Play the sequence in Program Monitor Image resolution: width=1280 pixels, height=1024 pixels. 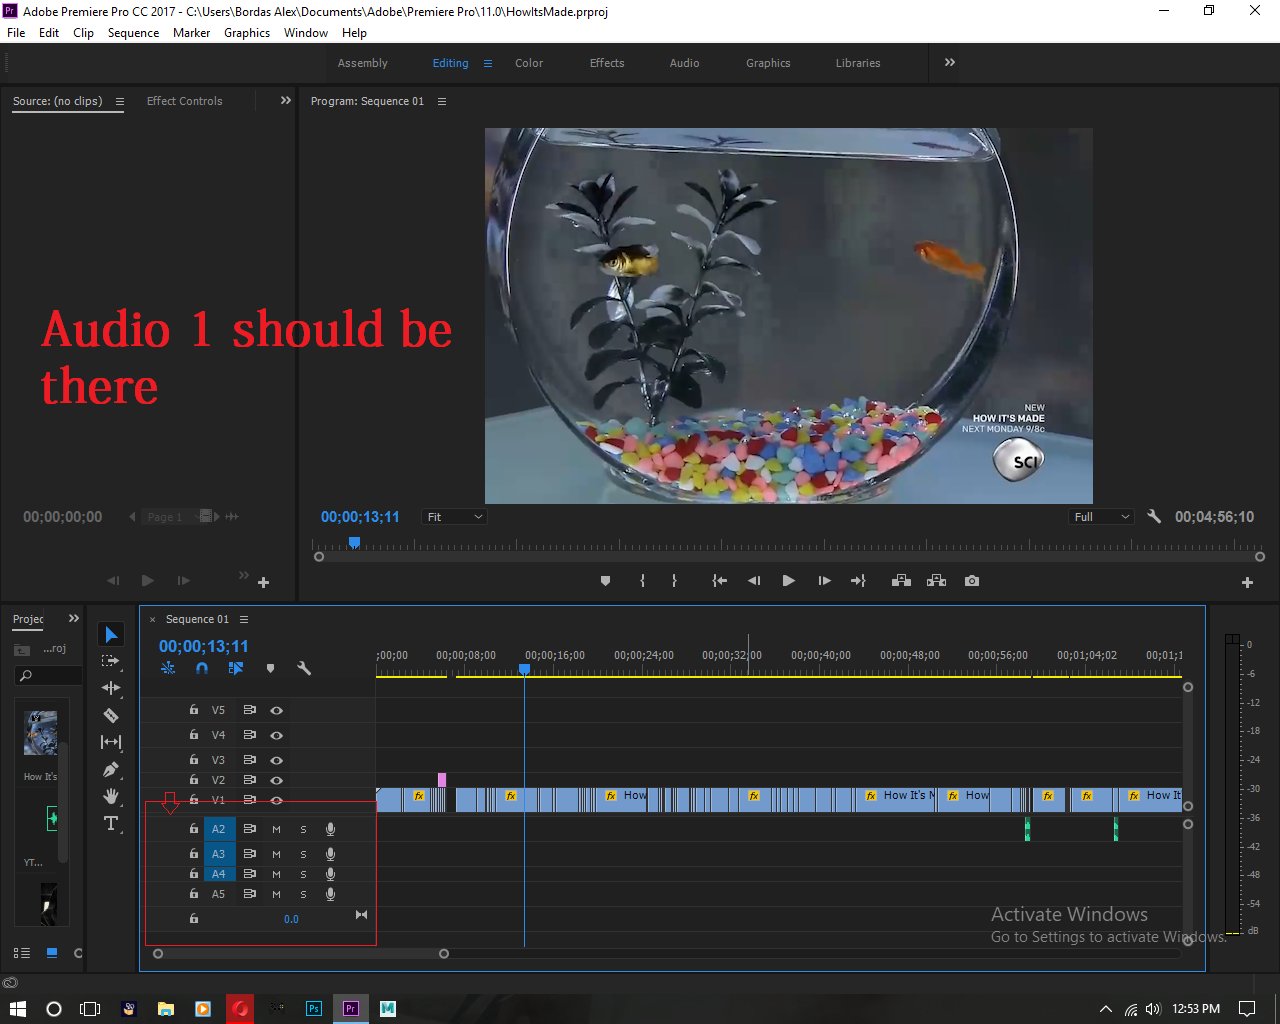788,581
